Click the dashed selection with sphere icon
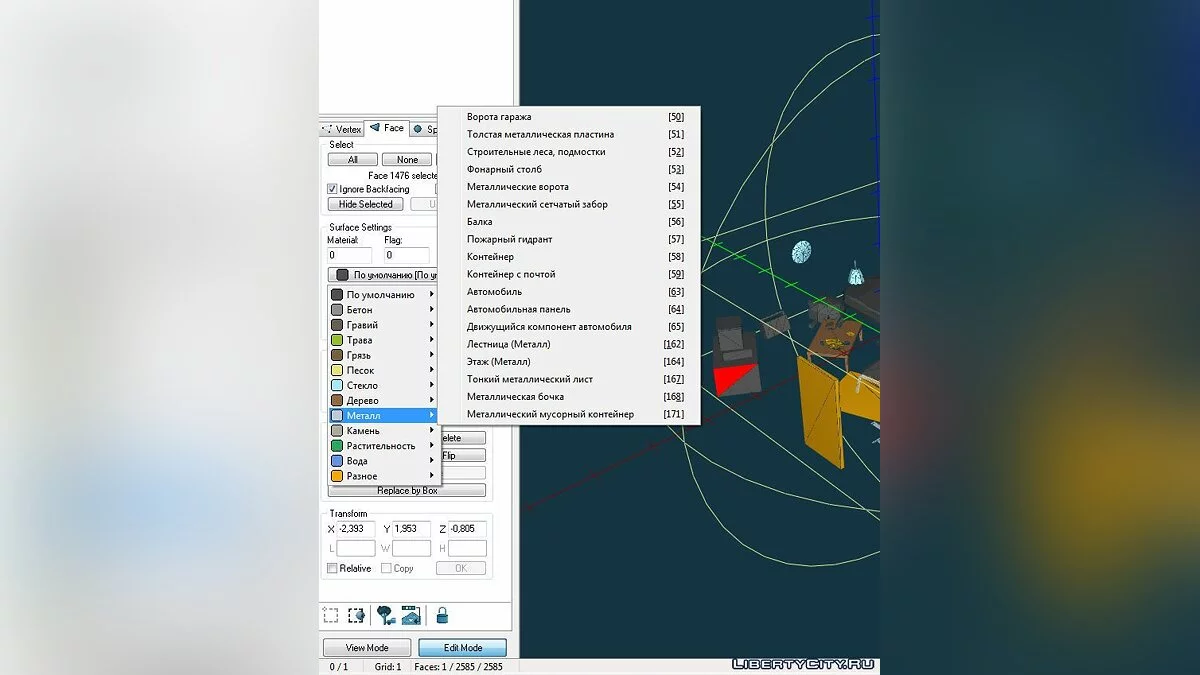Viewport: 1200px width, 675px height. point(357,616)
